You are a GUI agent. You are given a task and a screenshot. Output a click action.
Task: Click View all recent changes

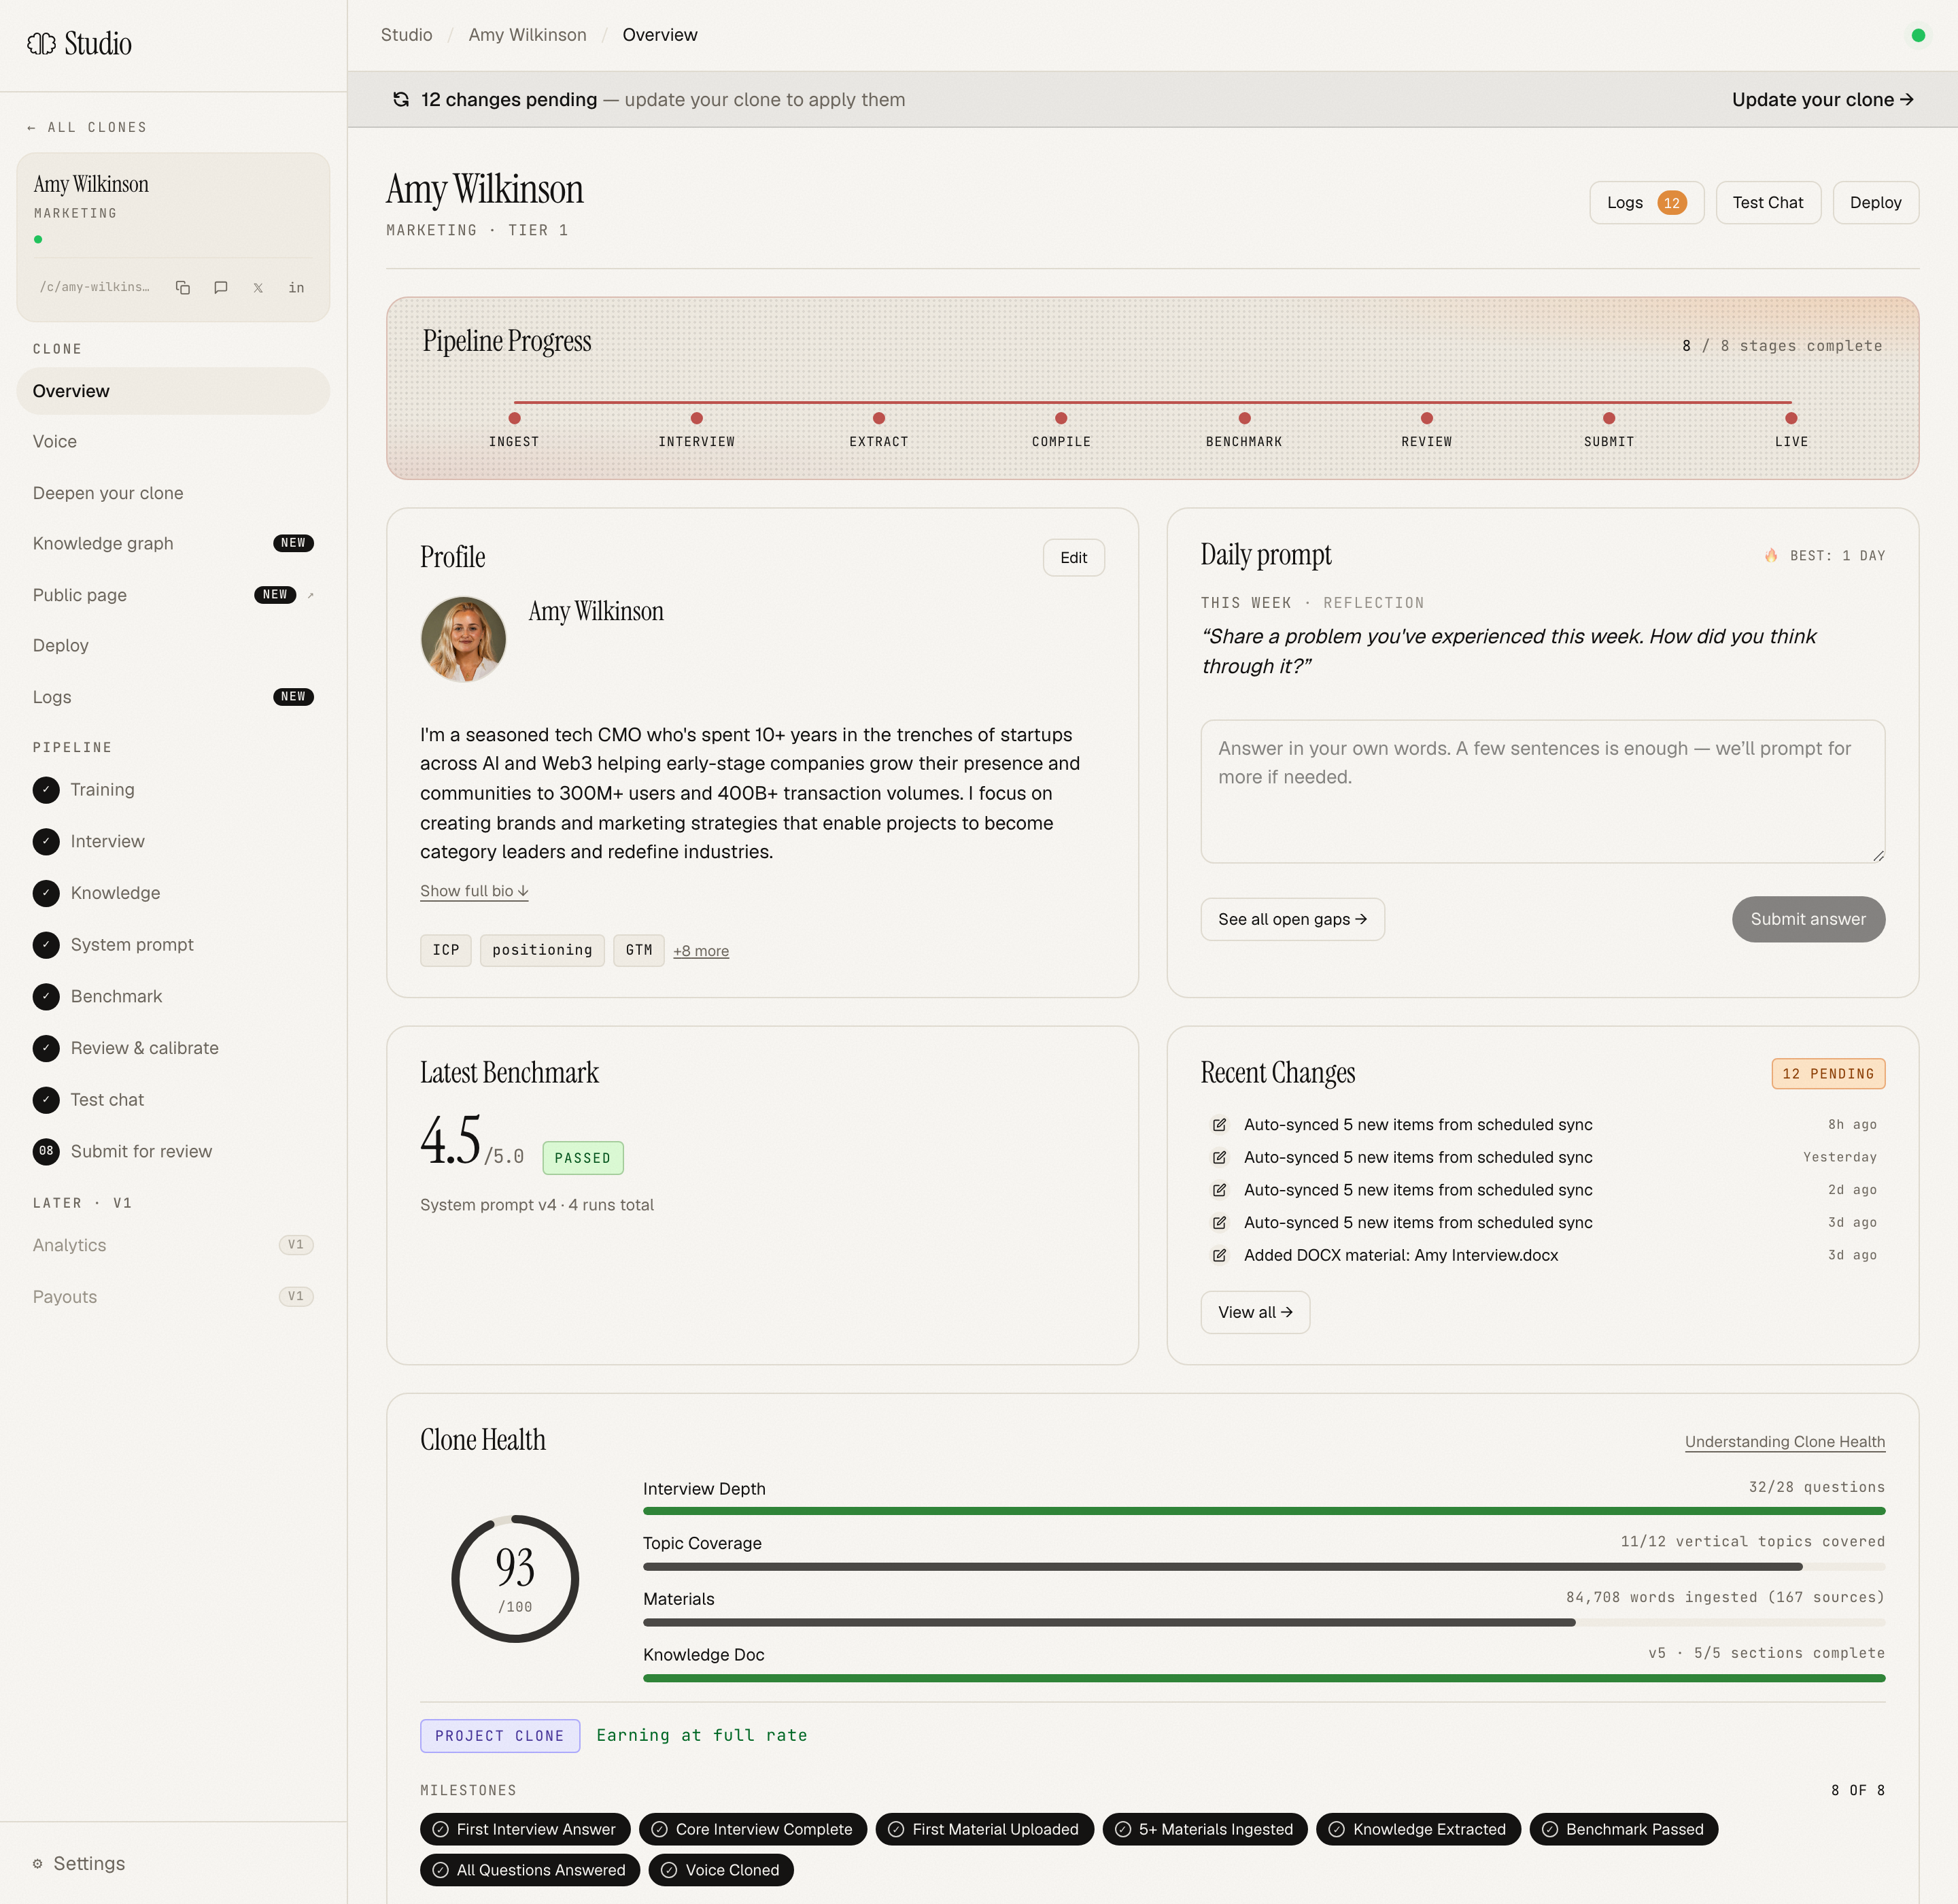1255,1312
